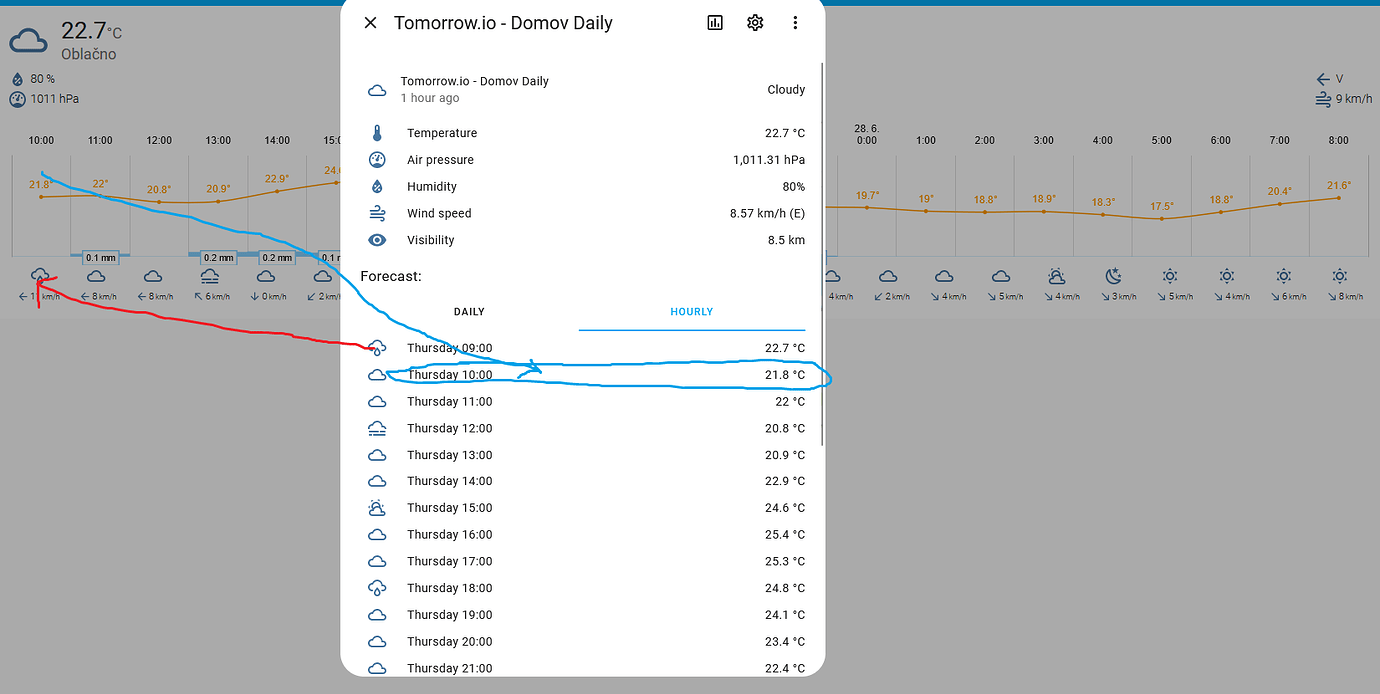Click the dialog's vertical scrollbar
Image resolution: width=1380 pixels, height=694 pixels.
822,255
